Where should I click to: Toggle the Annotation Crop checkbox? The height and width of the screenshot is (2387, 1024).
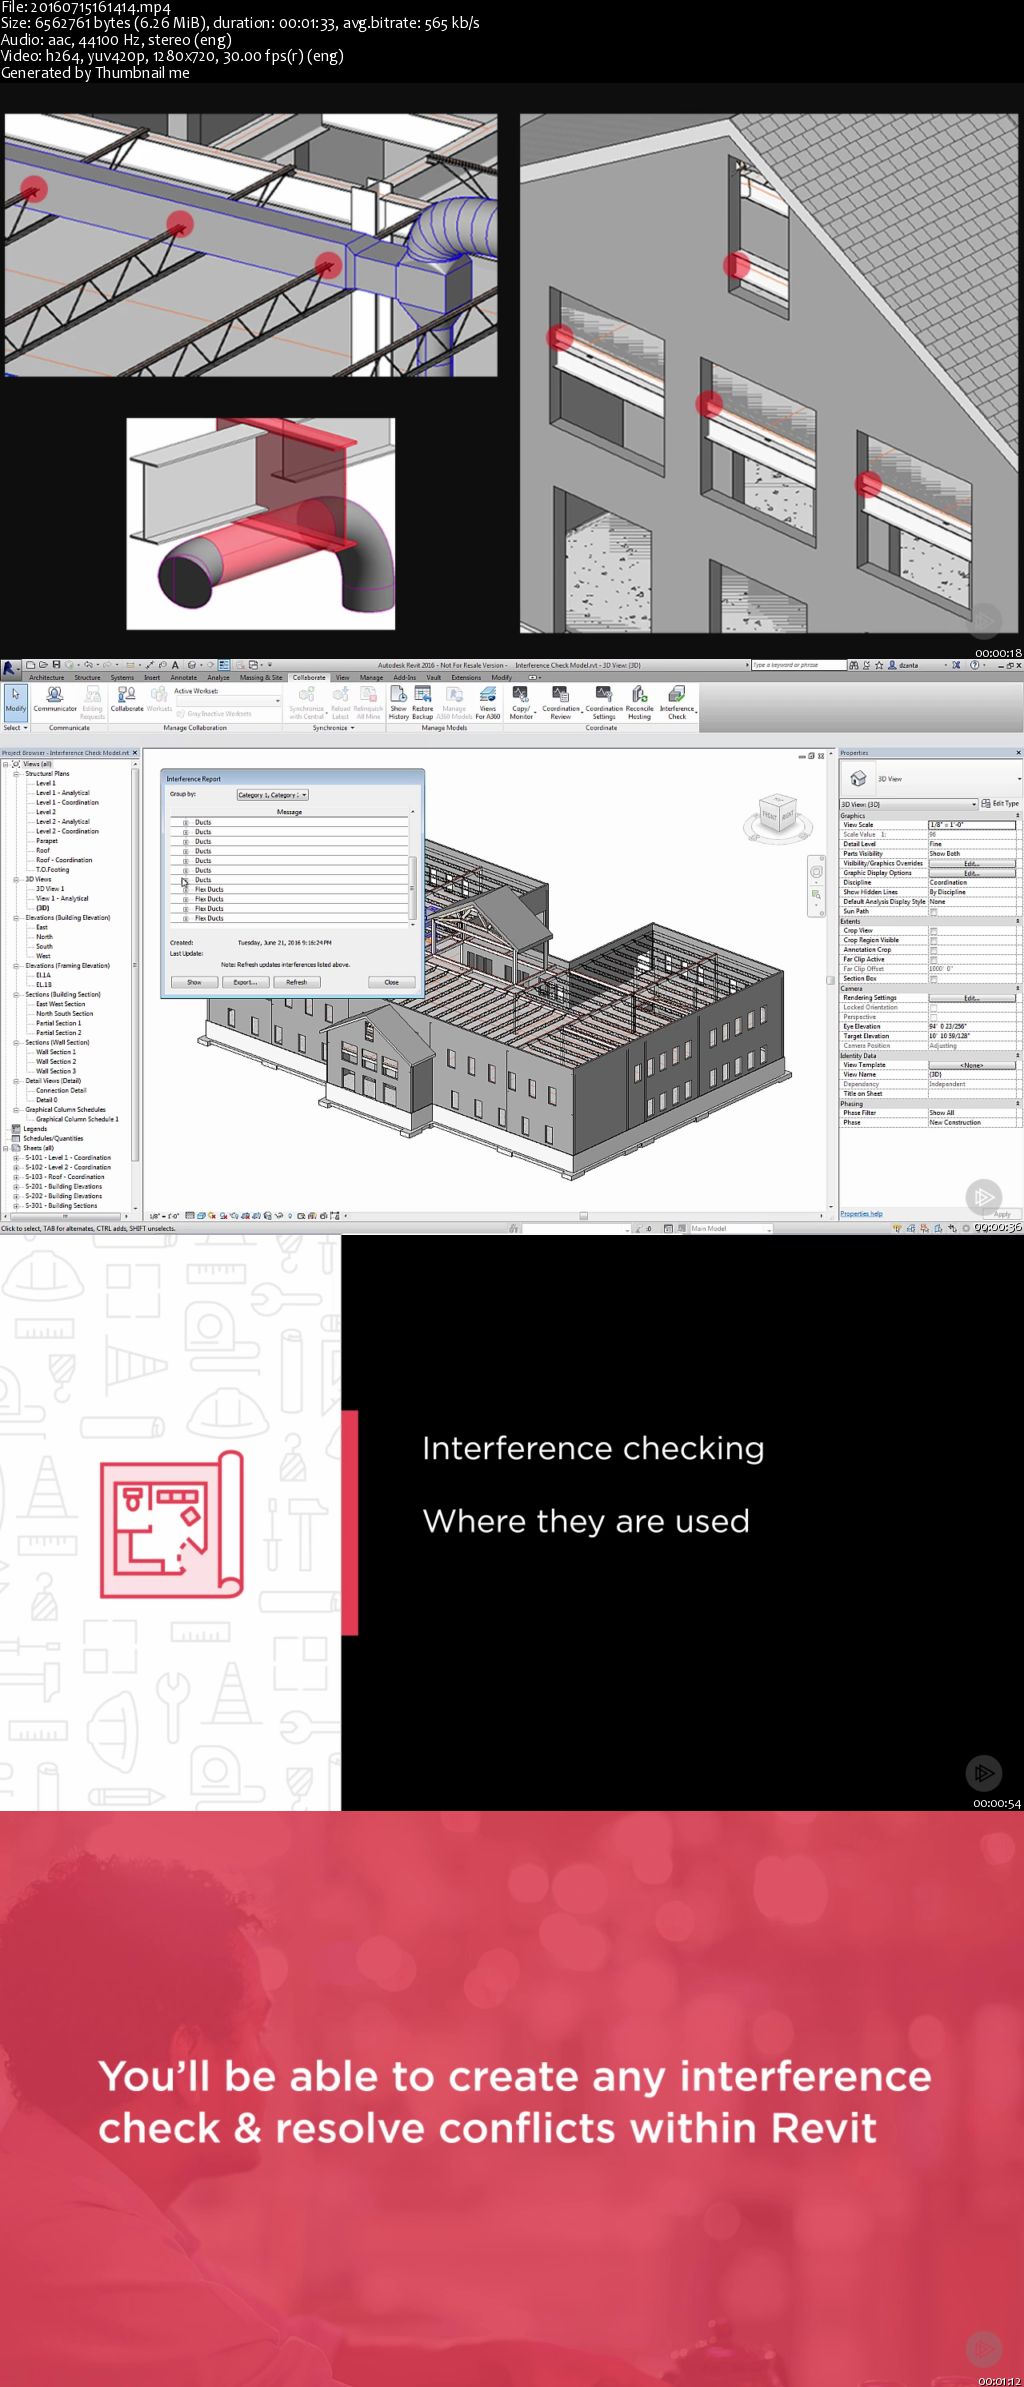click(x=933, y=950)
